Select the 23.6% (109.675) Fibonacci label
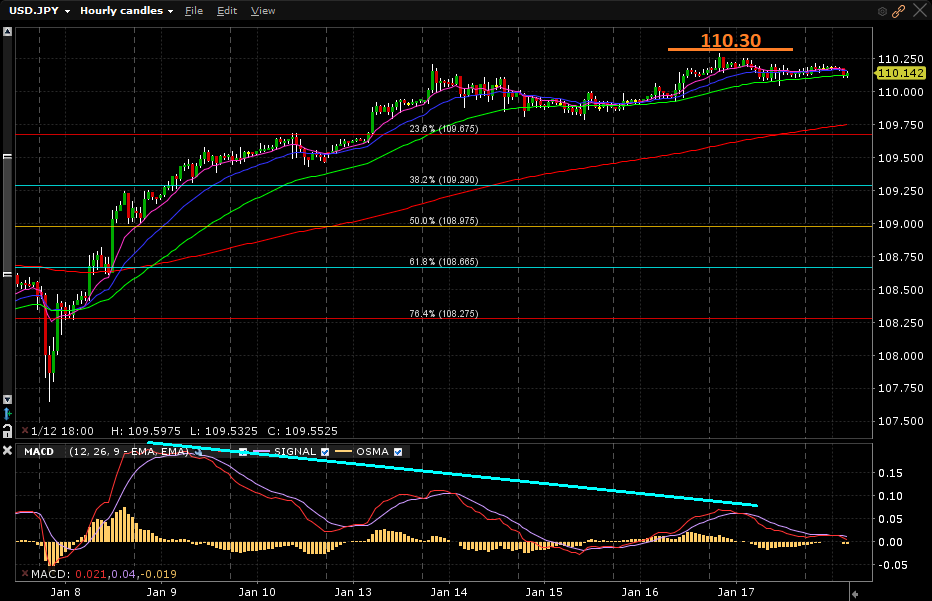Viewport: 932px width, 601px height. [443, 128]
